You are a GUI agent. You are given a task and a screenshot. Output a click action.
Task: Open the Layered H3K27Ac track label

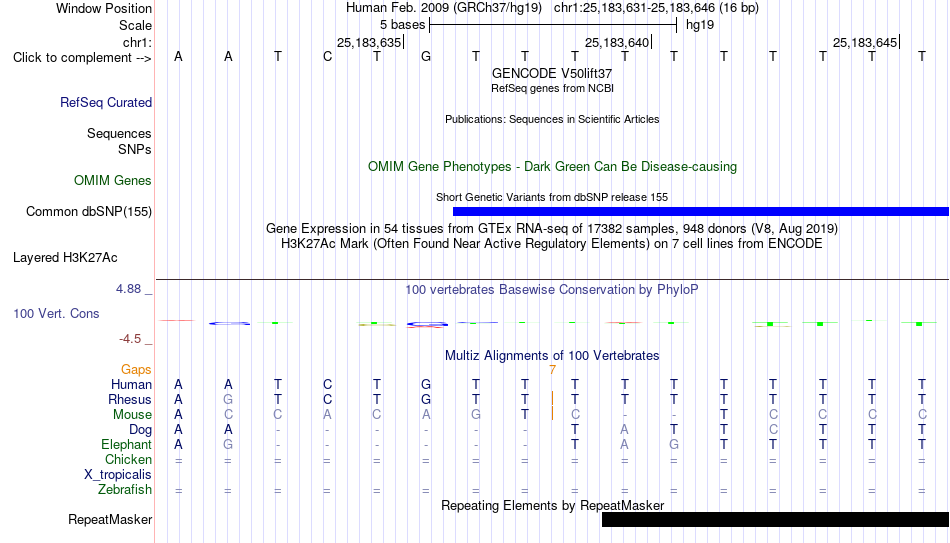[x=65, y=258]
